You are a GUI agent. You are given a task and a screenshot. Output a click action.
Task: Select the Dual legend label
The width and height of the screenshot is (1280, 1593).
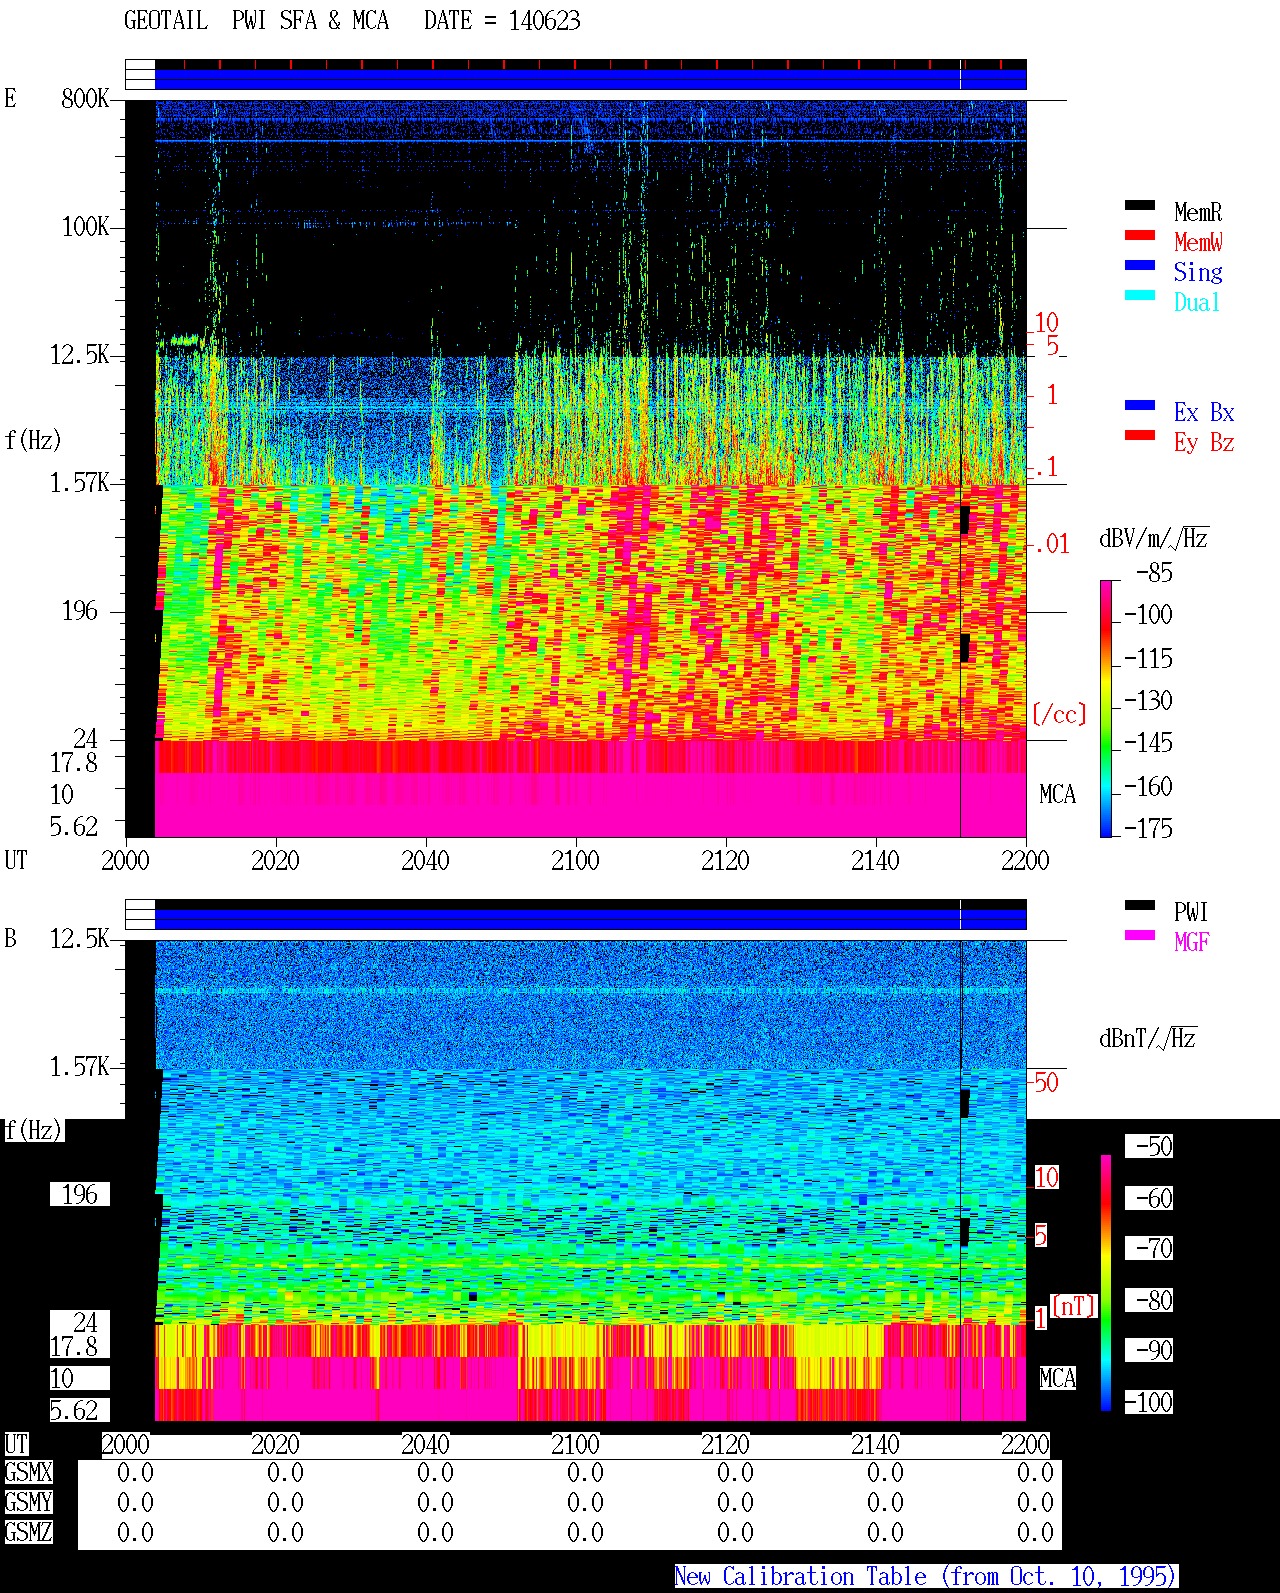click(x=1198, y=302)
